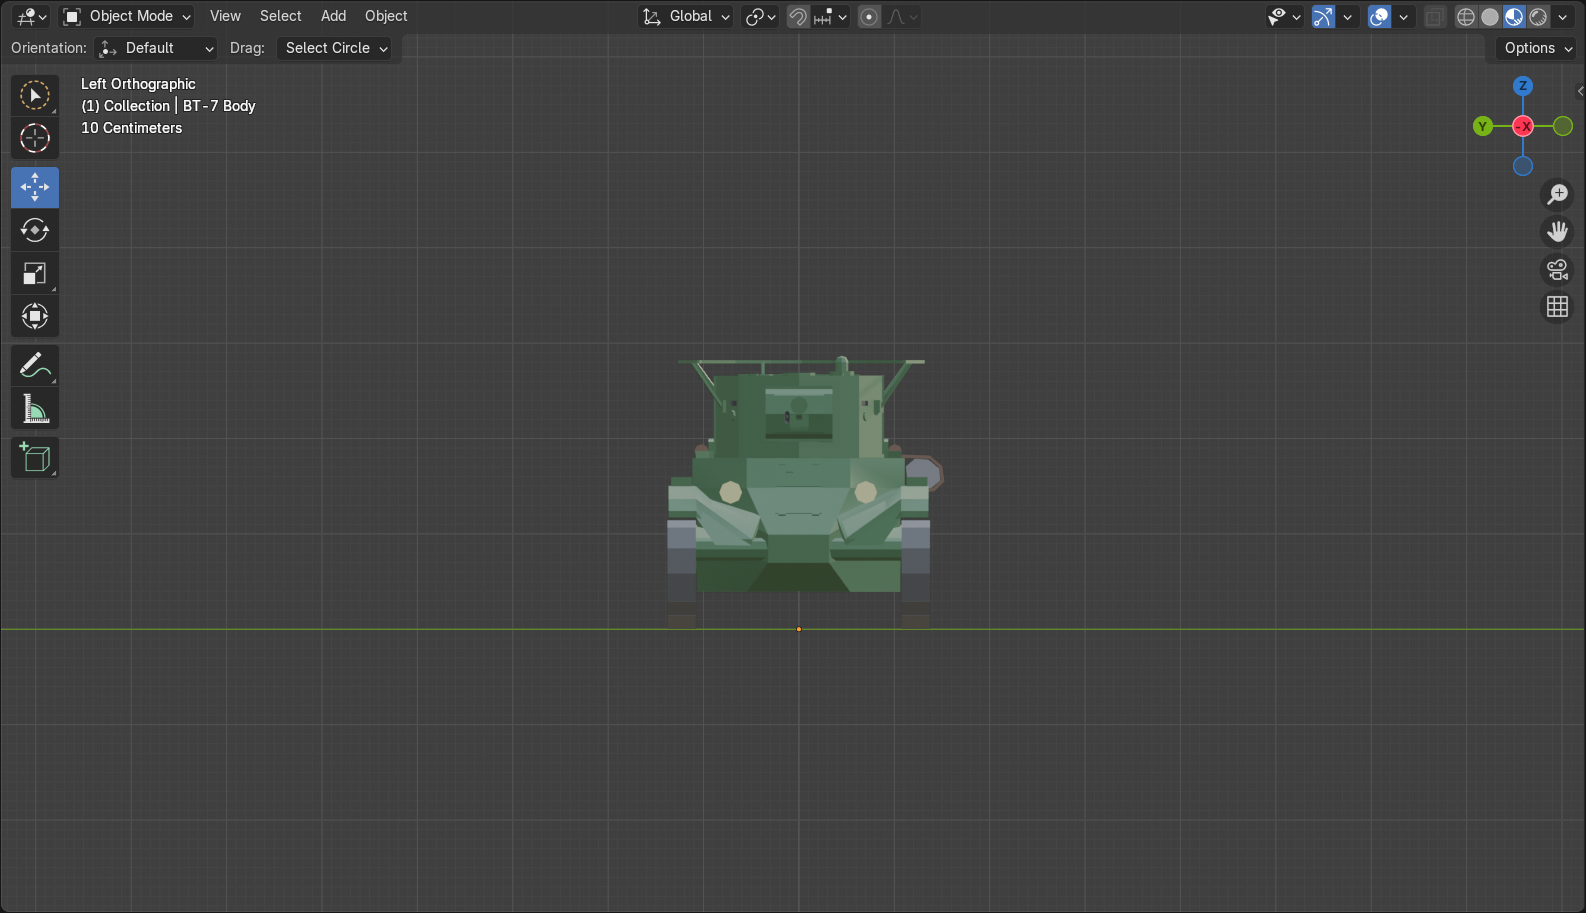Open the pivot point dropdown

pos(760,16)
